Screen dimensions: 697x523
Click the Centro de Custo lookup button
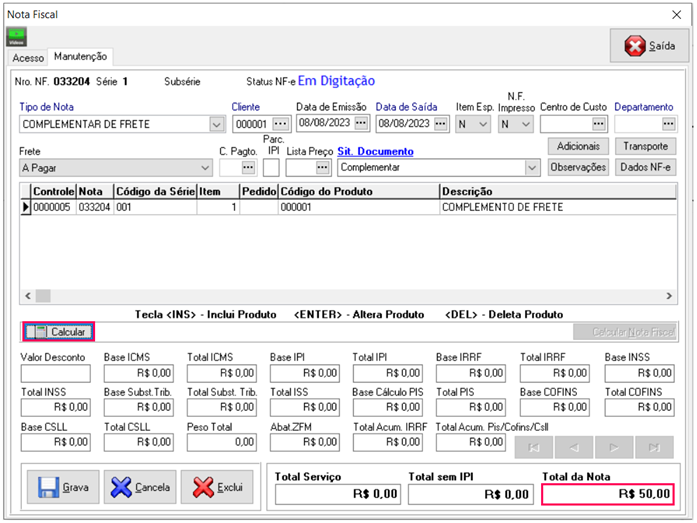pyautogui.click(x=599, y=124)
